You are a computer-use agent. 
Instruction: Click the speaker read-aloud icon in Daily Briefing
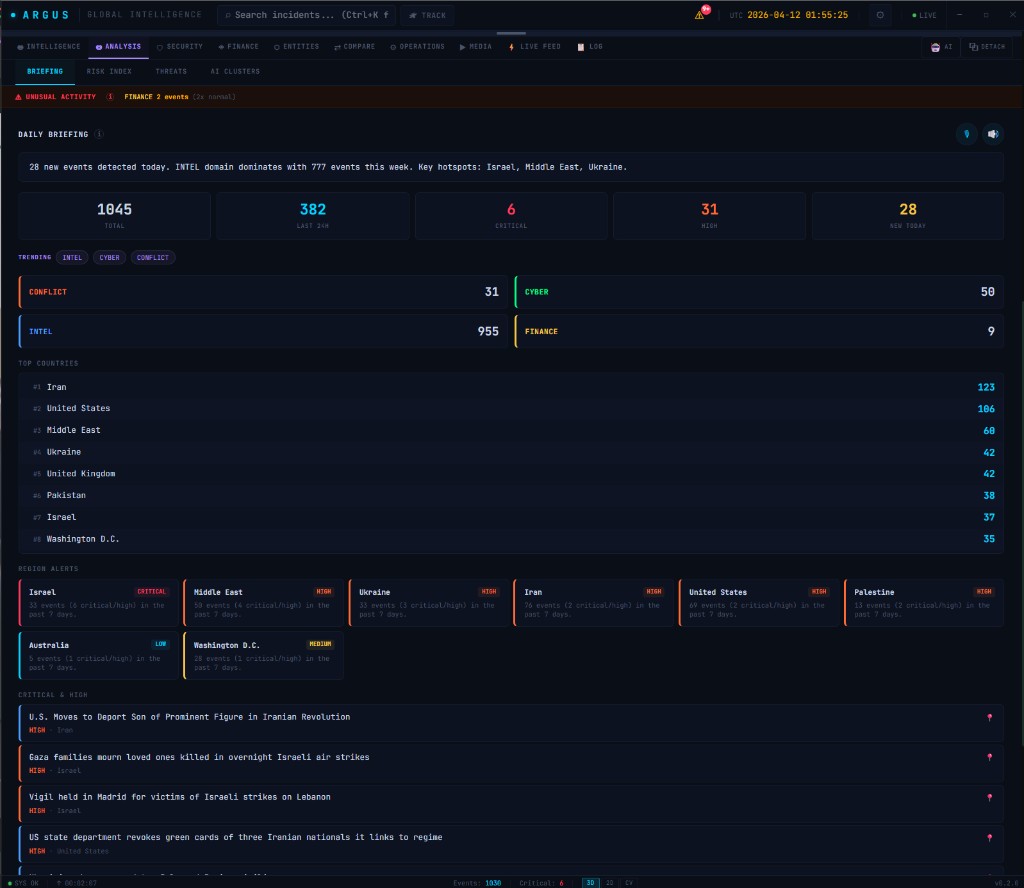[993, 134]
